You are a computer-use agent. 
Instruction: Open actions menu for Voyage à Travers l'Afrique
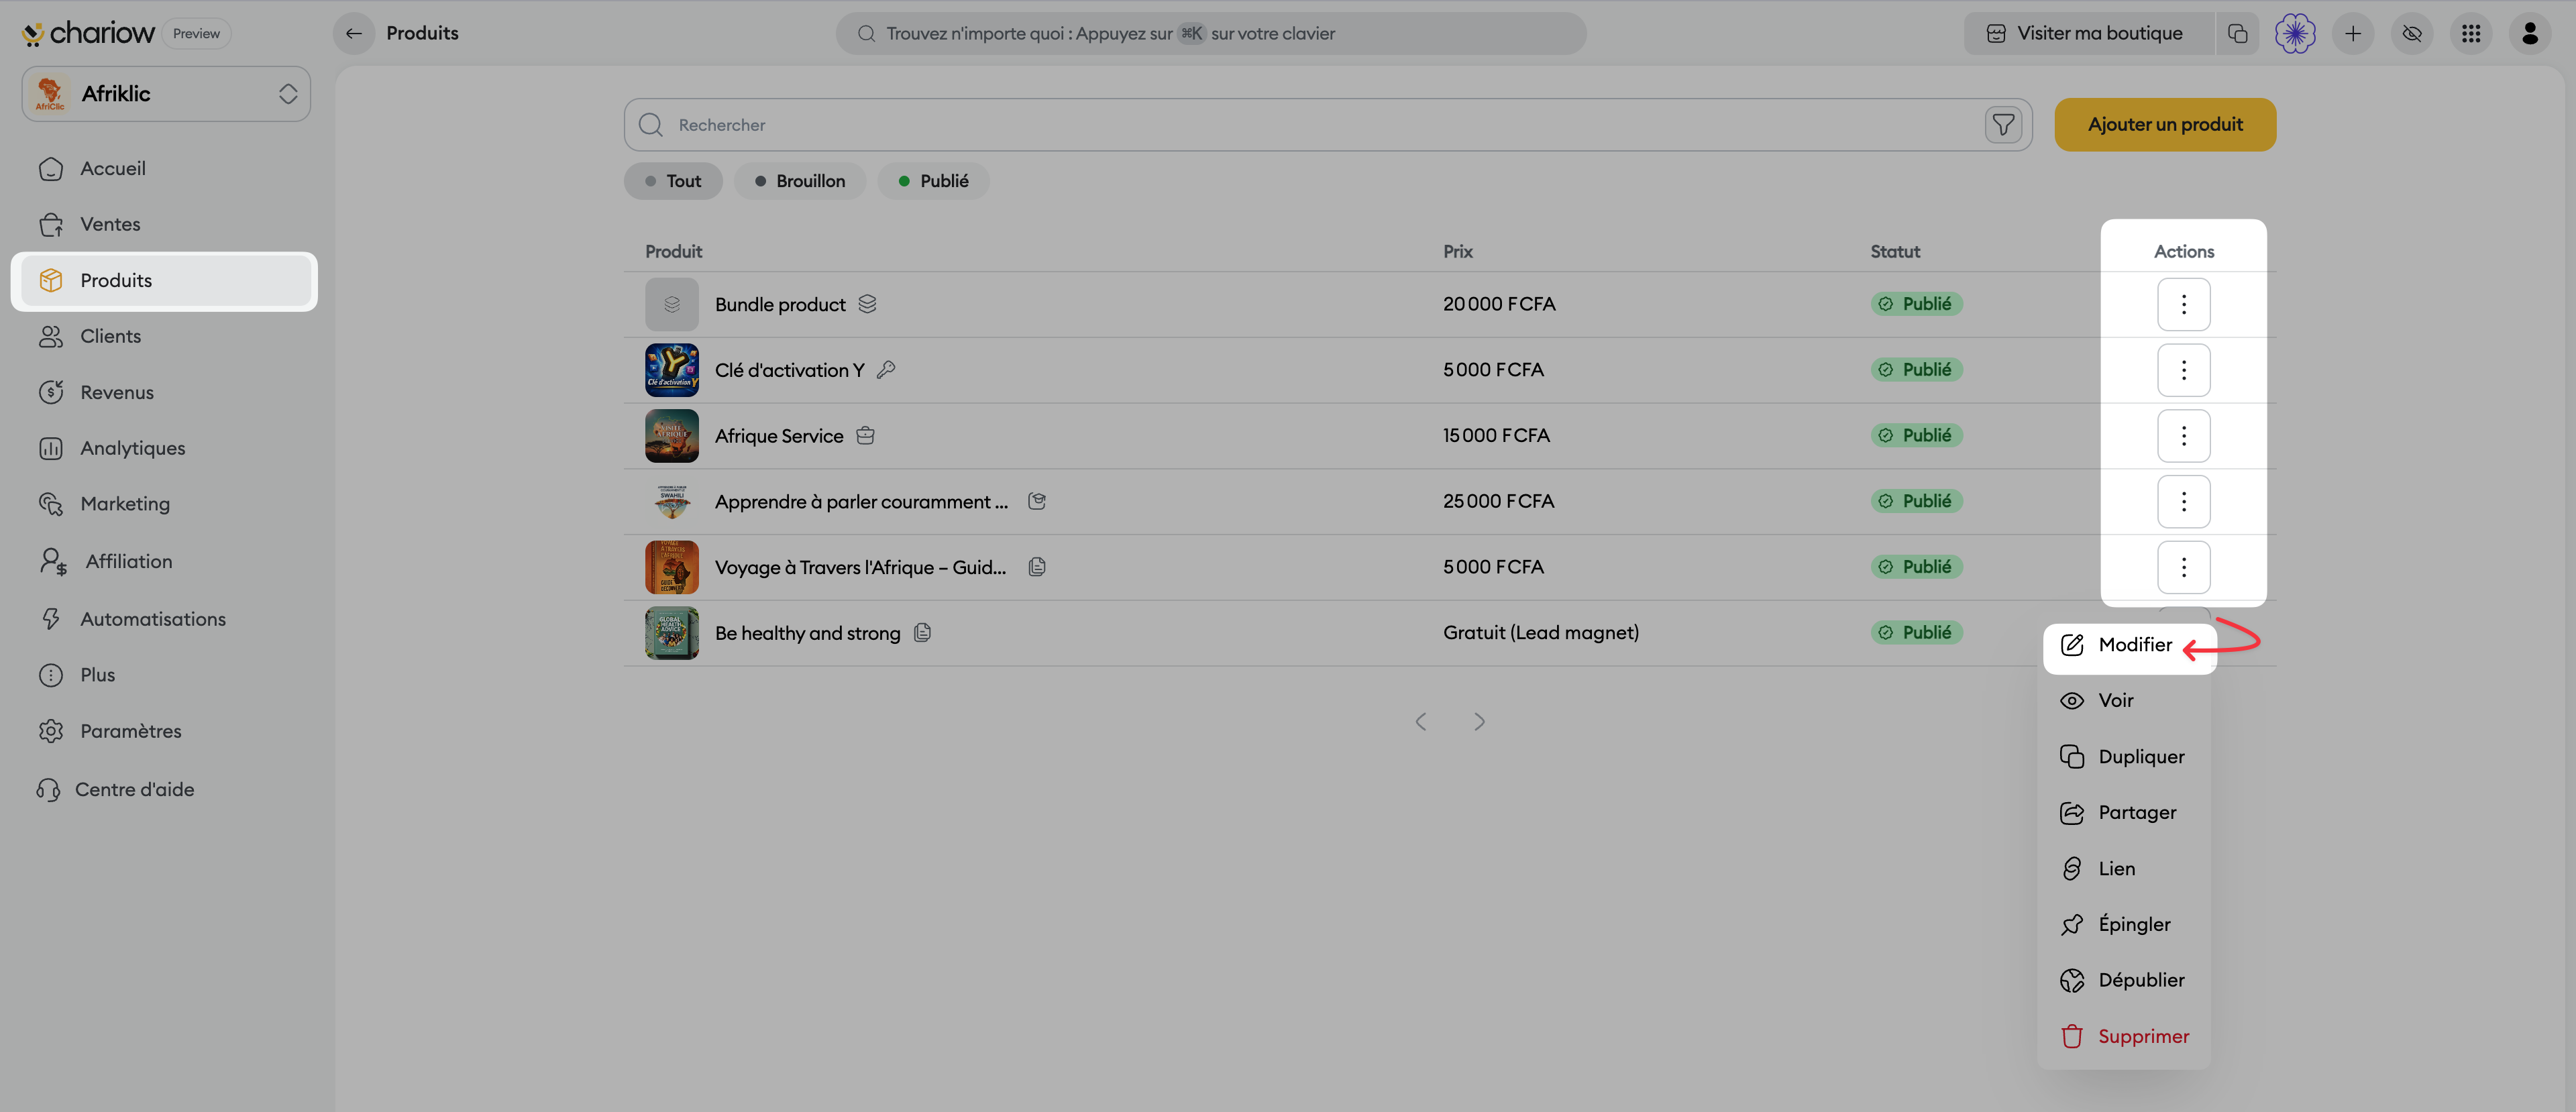2183,567
